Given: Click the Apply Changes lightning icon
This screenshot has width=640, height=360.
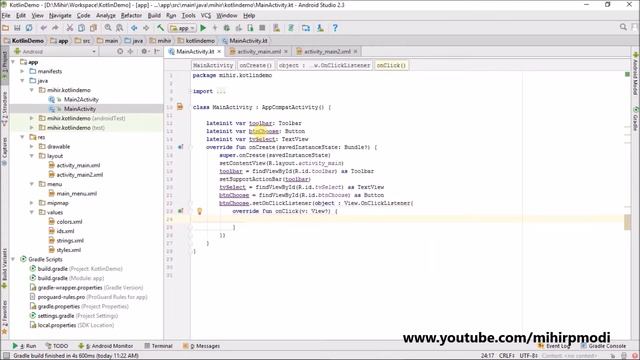Looking at the screenshot, I should click(215, 28).
